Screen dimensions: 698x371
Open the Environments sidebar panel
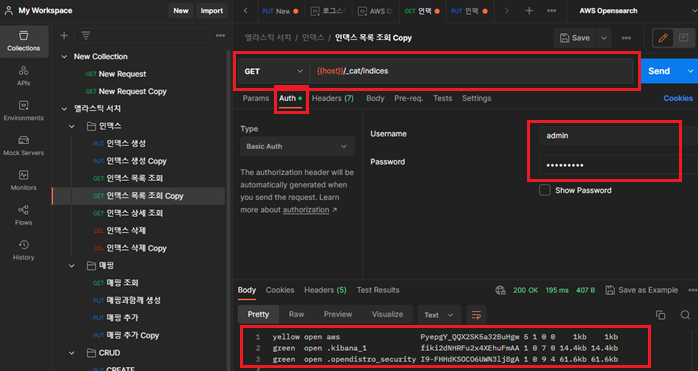click(x=24, y=111)
